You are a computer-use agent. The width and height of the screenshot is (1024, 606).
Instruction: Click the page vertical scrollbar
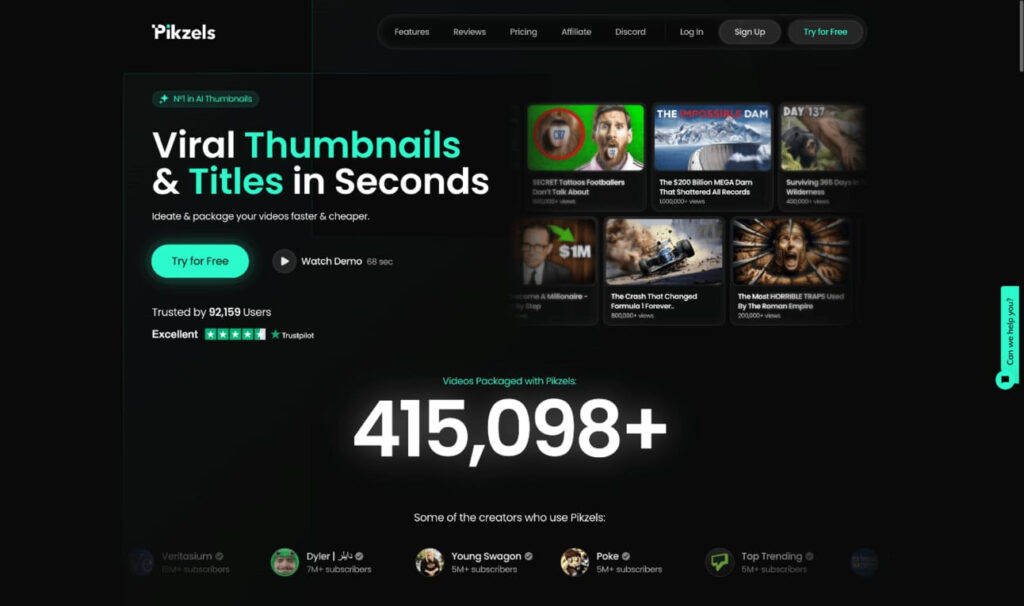[1021, 36]
